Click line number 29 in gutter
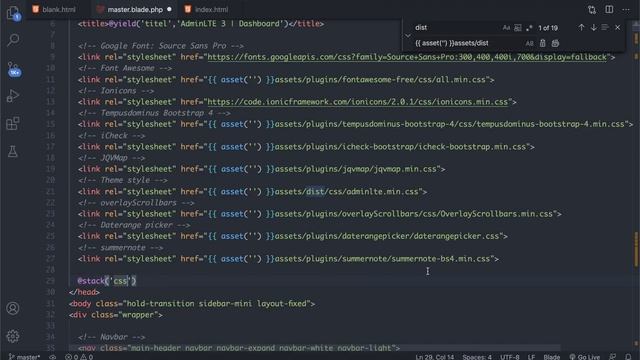This screenshot has height=360, width=640. pos(50,281)
